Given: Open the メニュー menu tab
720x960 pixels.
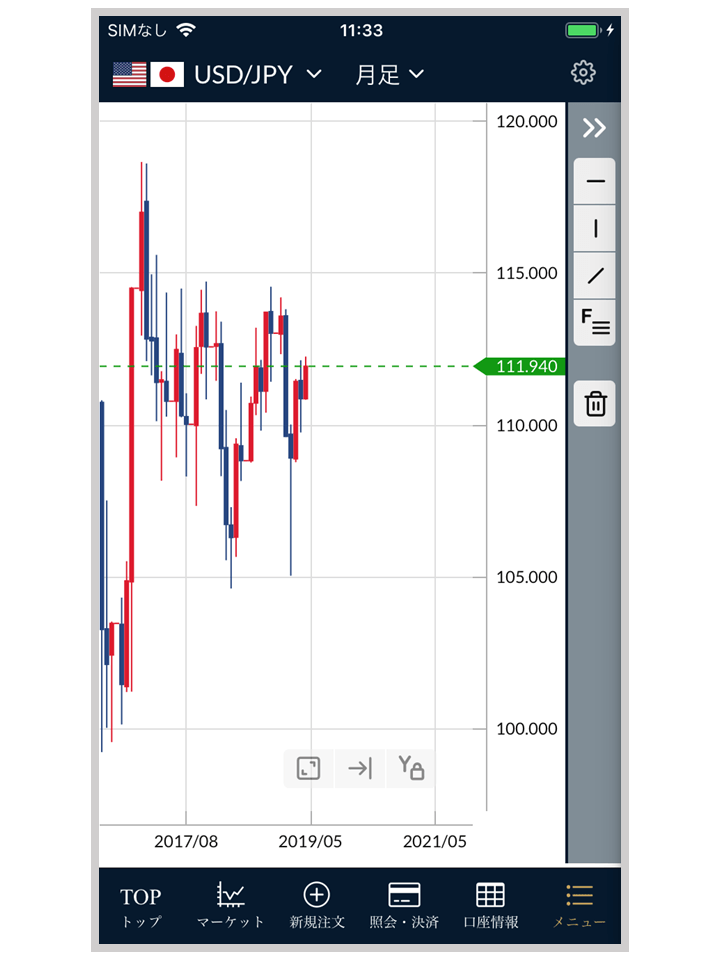Looking at the screenshot, I should [x=579, y=906].
